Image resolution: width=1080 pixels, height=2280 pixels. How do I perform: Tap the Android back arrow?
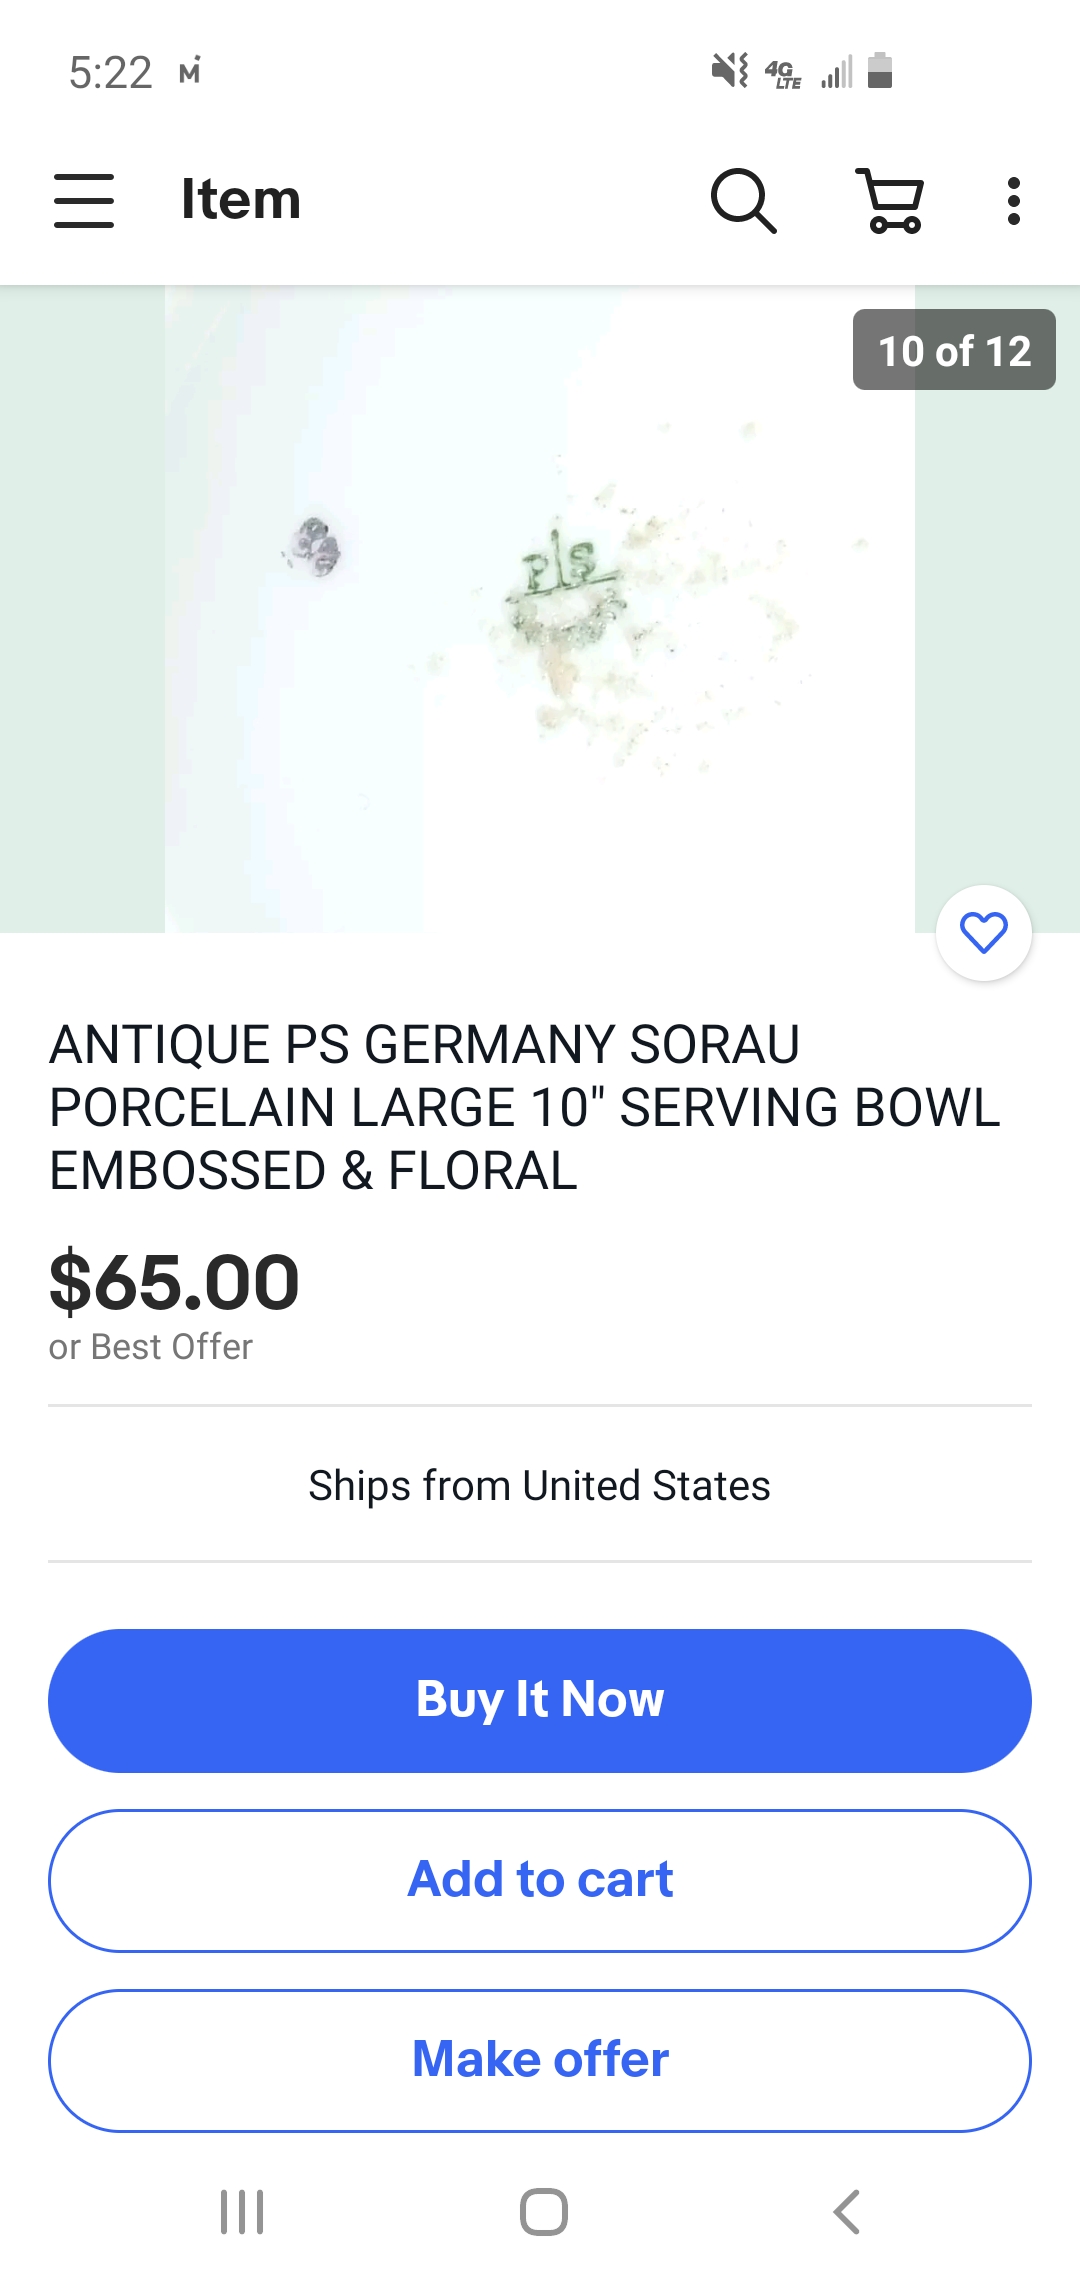(x=847, y=2211)
